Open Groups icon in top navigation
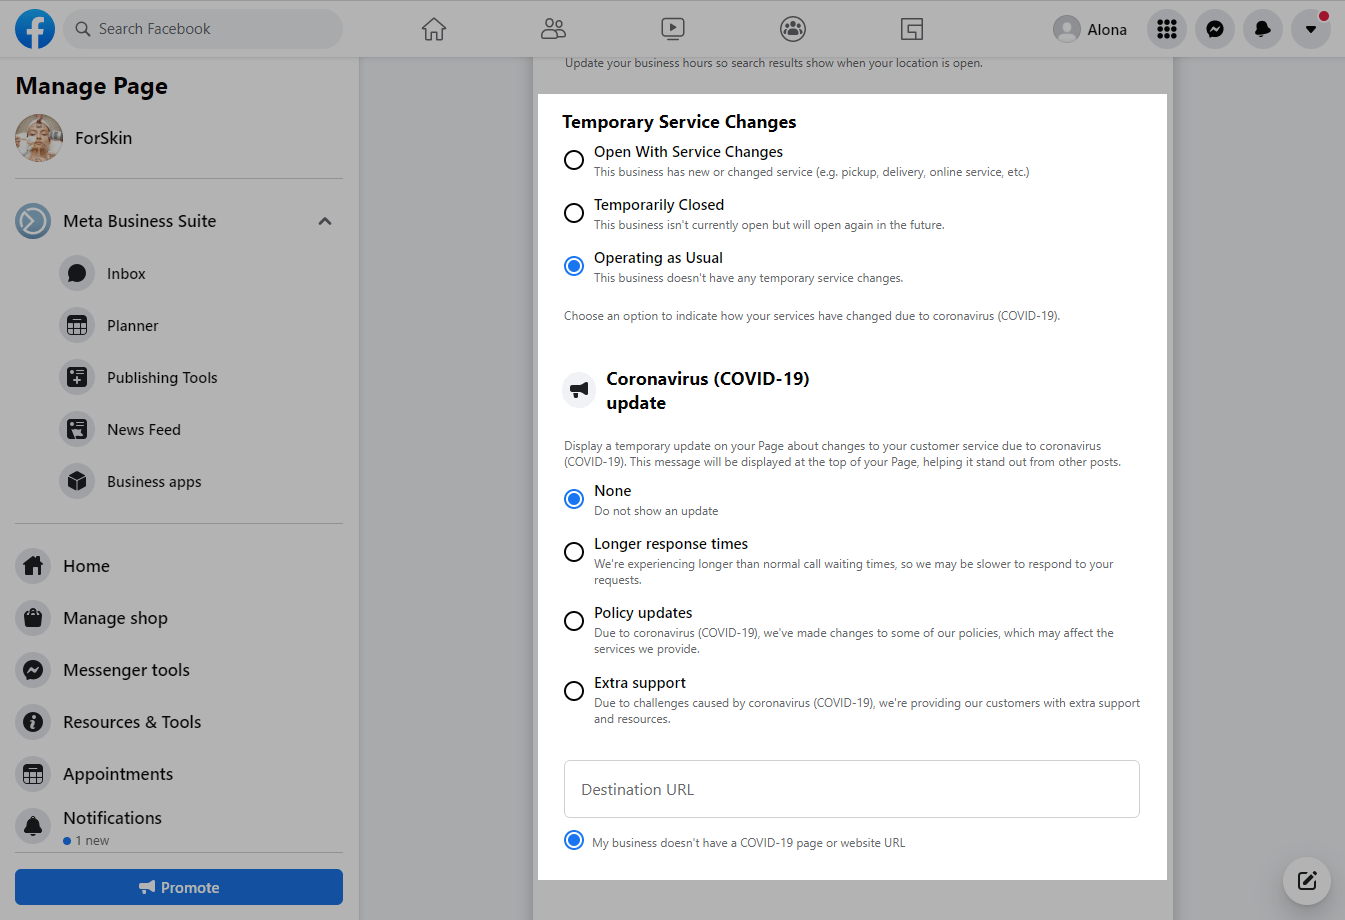Image resolution: width=1345 pixels, height=920 pixels. 793,29
